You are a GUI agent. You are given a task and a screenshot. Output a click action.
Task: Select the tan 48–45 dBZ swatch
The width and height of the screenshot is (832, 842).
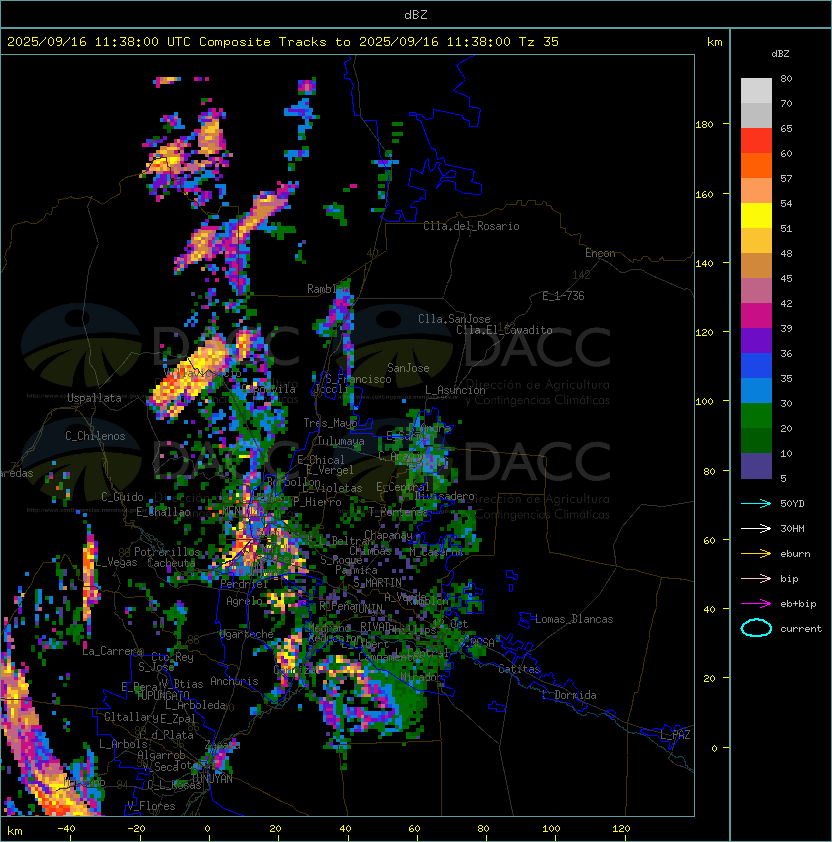click(756, 265)
